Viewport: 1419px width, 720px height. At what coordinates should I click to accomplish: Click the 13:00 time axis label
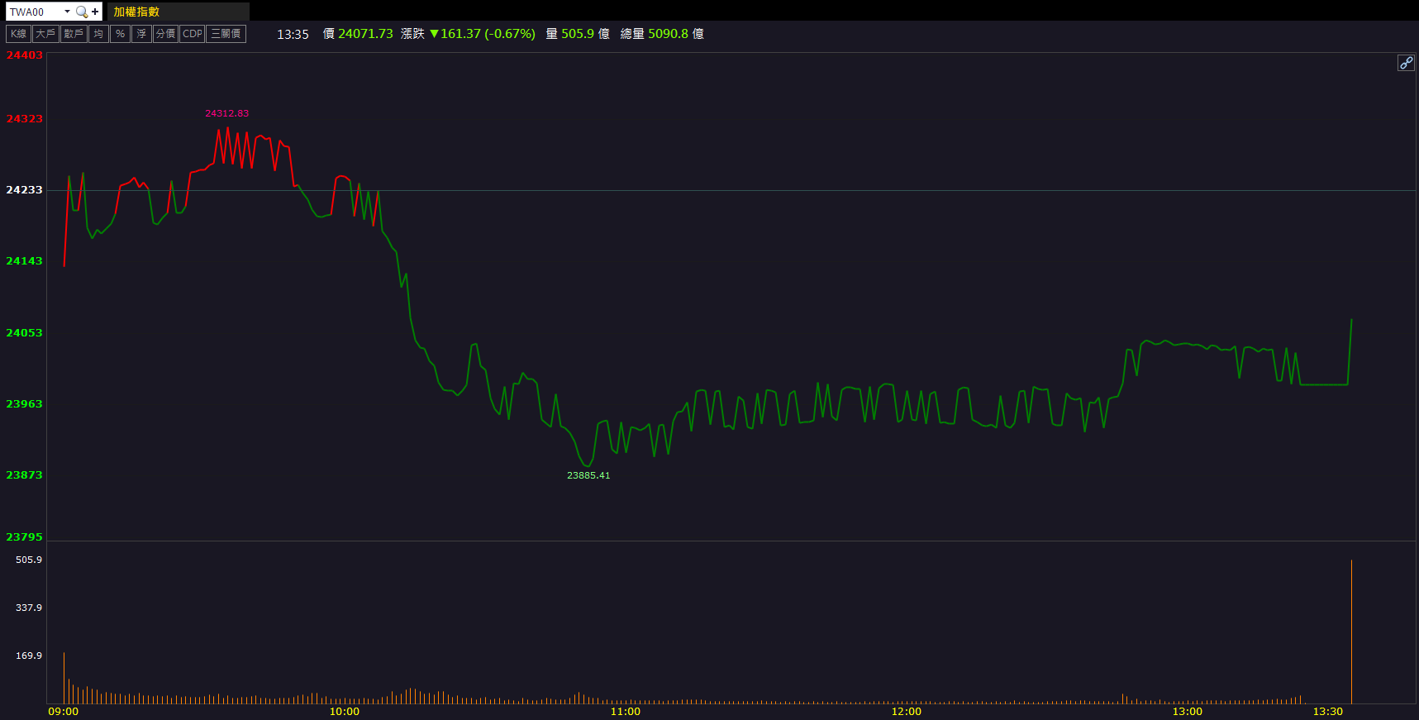point(1187,712)
